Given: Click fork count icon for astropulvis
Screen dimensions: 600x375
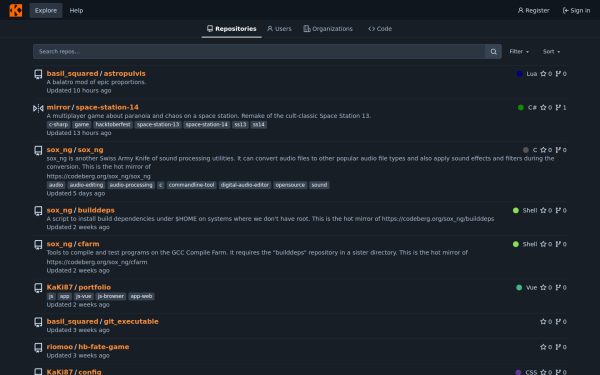Looking at the screenshot, I should [558, 73].
